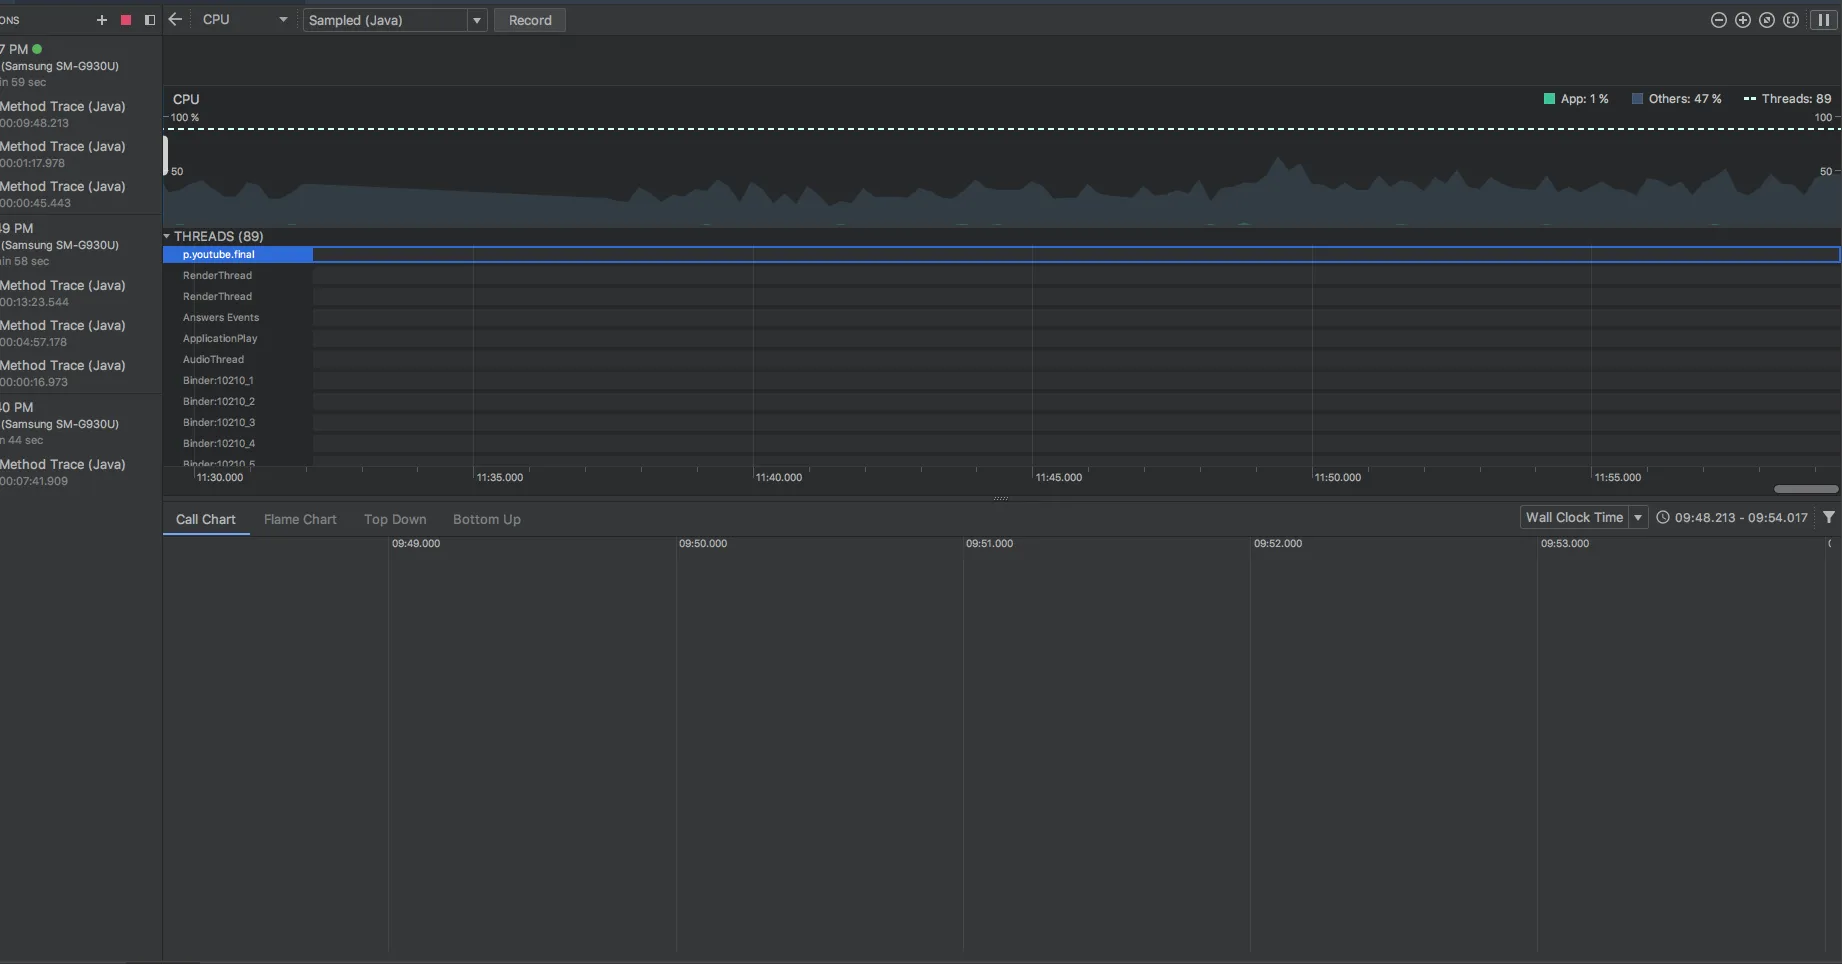Screen dimensions: 1842x964
Task: Collapse the sessions side panel
Action: (150, 20)
